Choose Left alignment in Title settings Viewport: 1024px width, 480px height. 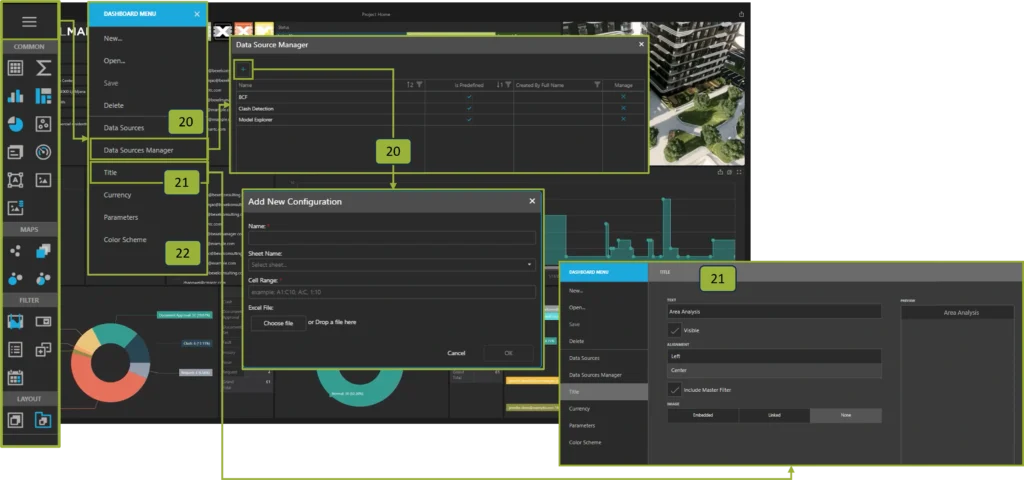775,357
